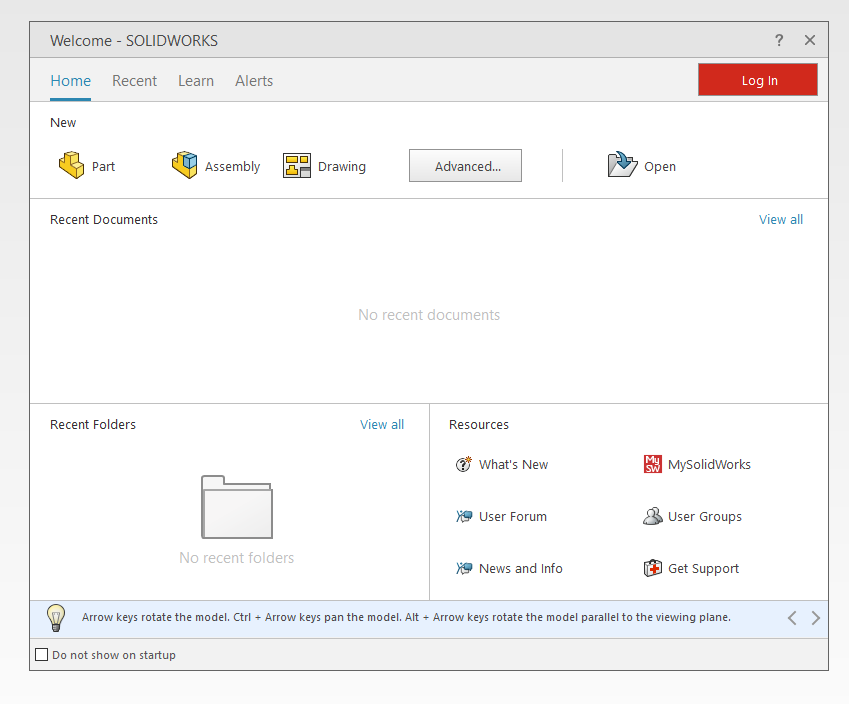Click the help question mark icon
The width and height of the screenshot is (849, 704).
779,40
